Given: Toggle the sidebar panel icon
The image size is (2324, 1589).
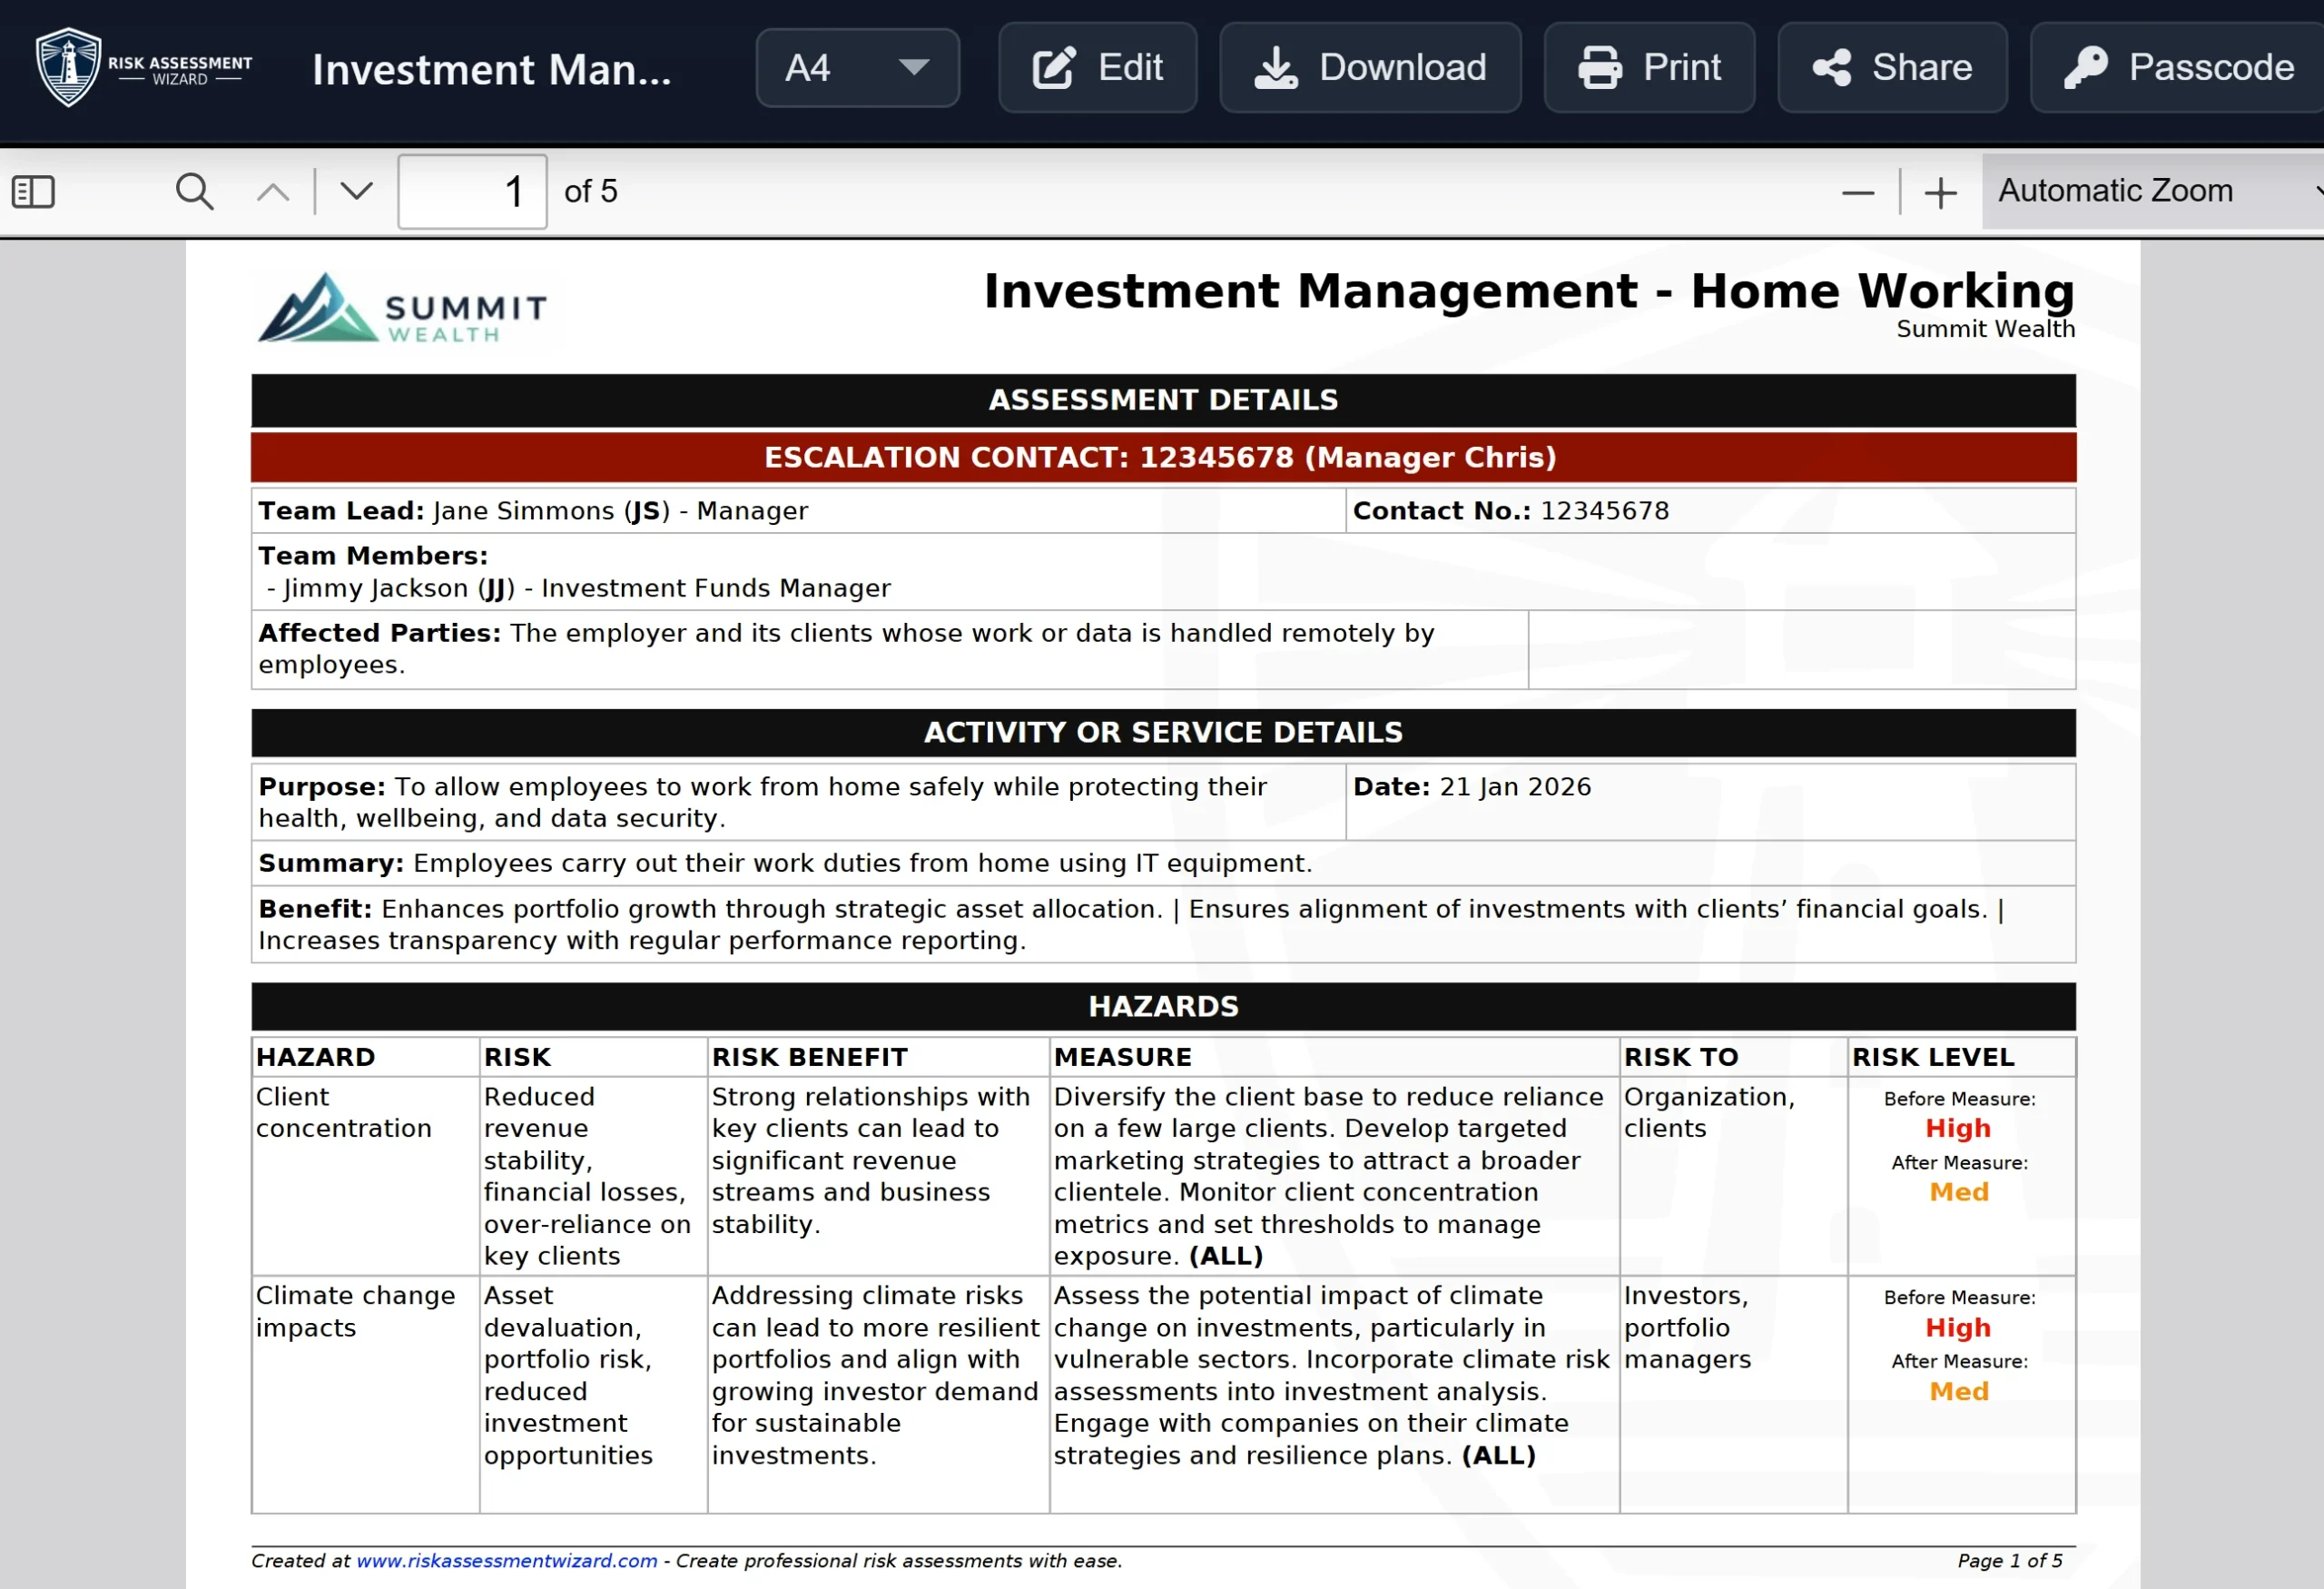Looking at the screenshot, I should 33,191.
